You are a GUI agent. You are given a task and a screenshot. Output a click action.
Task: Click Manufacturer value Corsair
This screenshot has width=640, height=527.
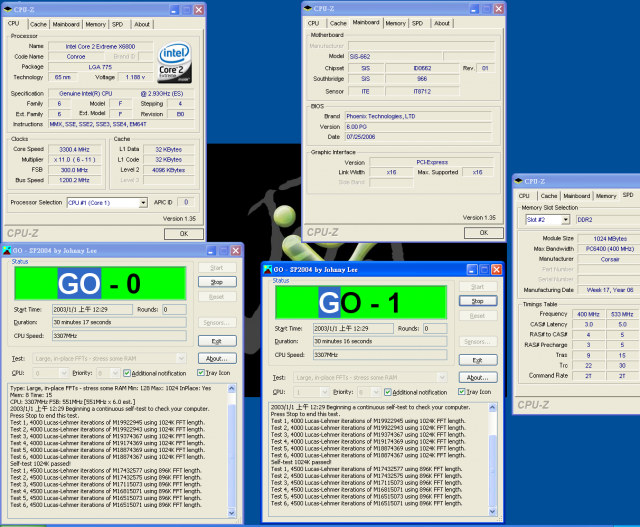click(x=610, y=259)
